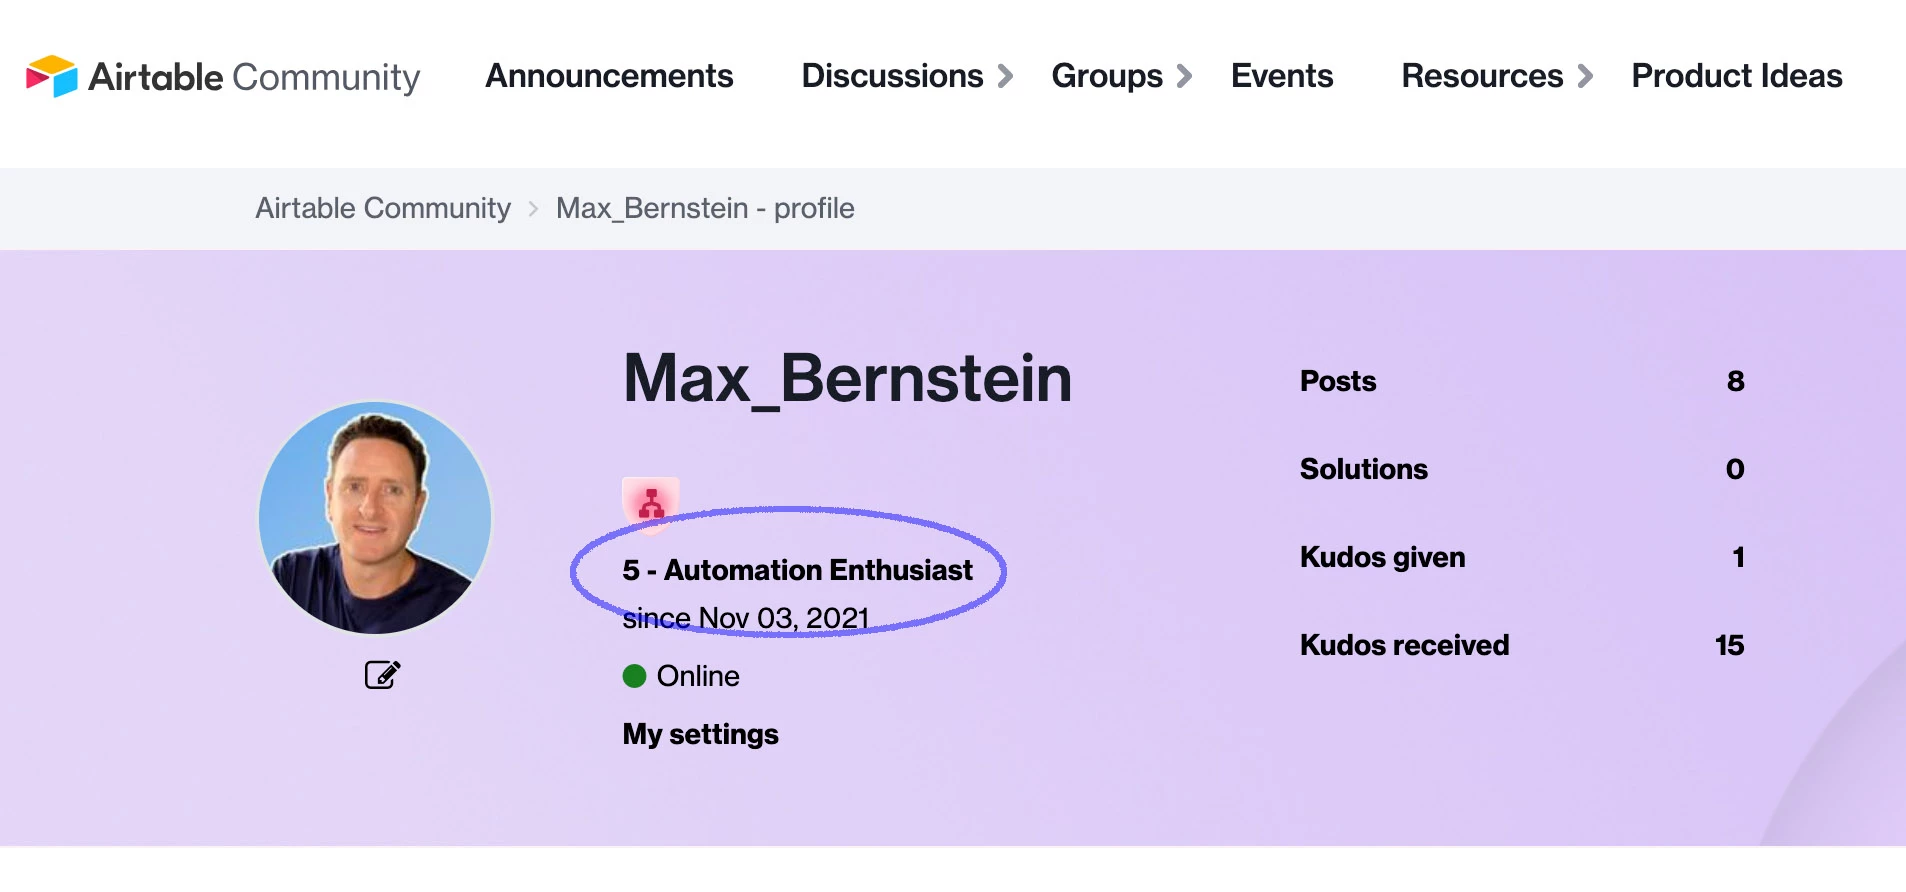Expand the Groups menu chevron
Image resolution: width=1906 pixels, height=892 pixels.
click(1184, 76)
